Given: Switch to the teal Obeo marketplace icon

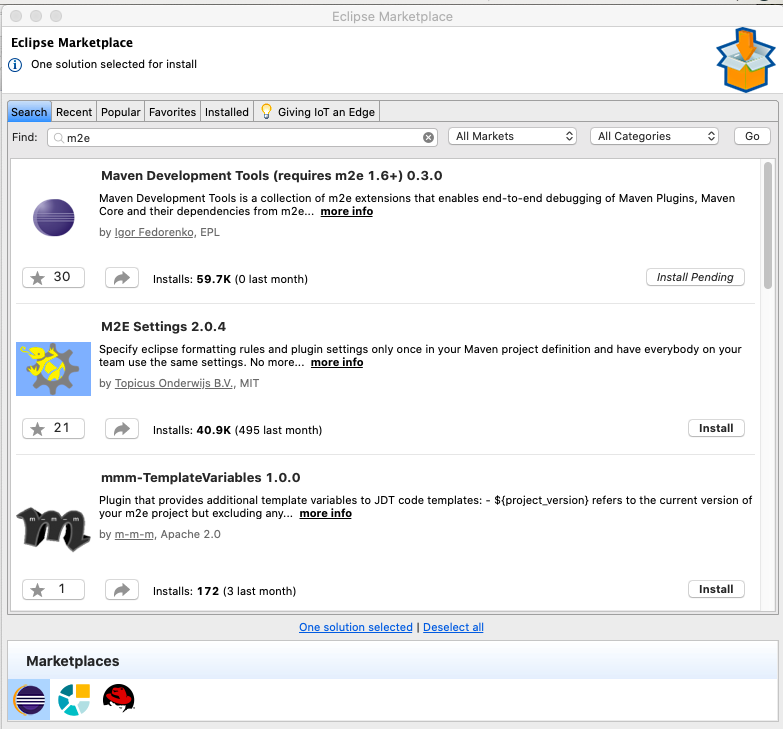Looking at the screenshot, I should 74,699.
